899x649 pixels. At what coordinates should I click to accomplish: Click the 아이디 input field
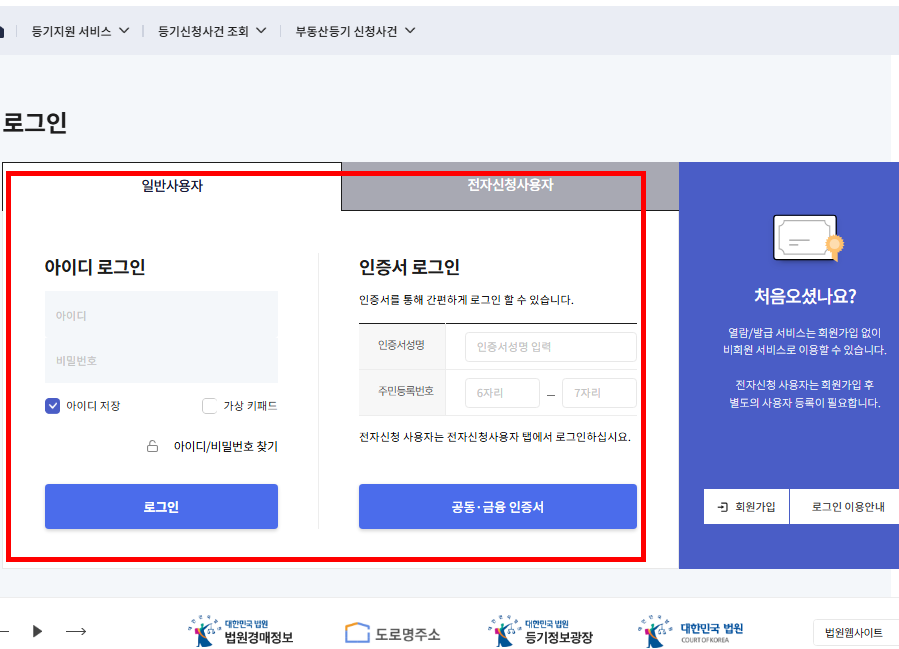(161, 315)
